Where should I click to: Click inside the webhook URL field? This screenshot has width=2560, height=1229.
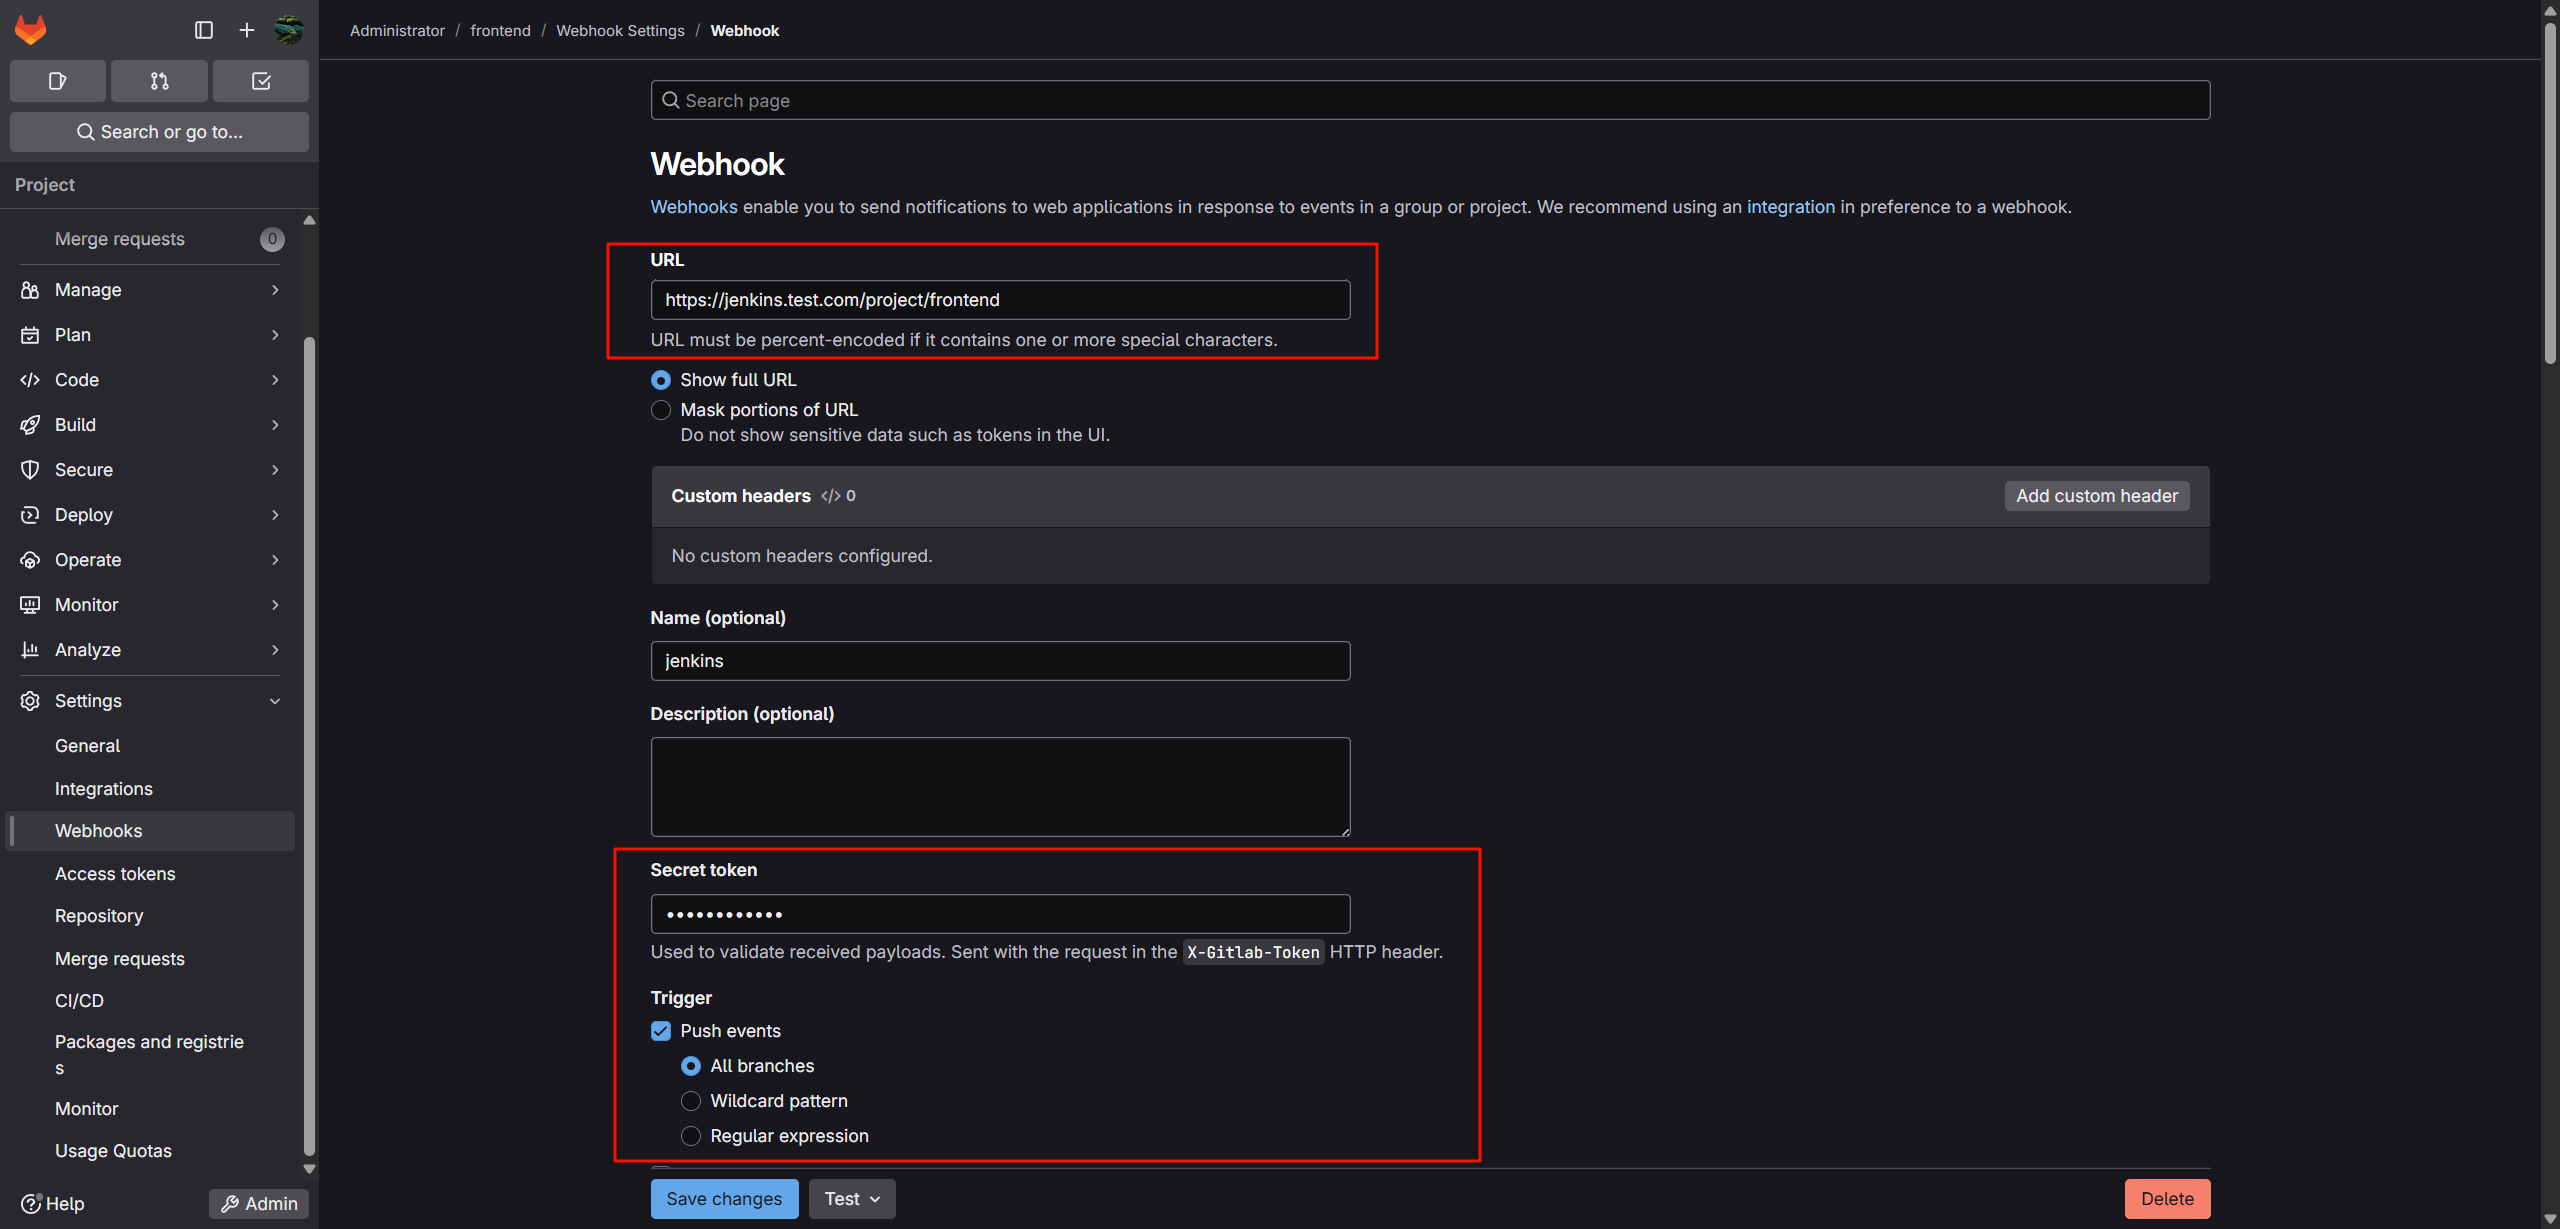pos(999,299)
